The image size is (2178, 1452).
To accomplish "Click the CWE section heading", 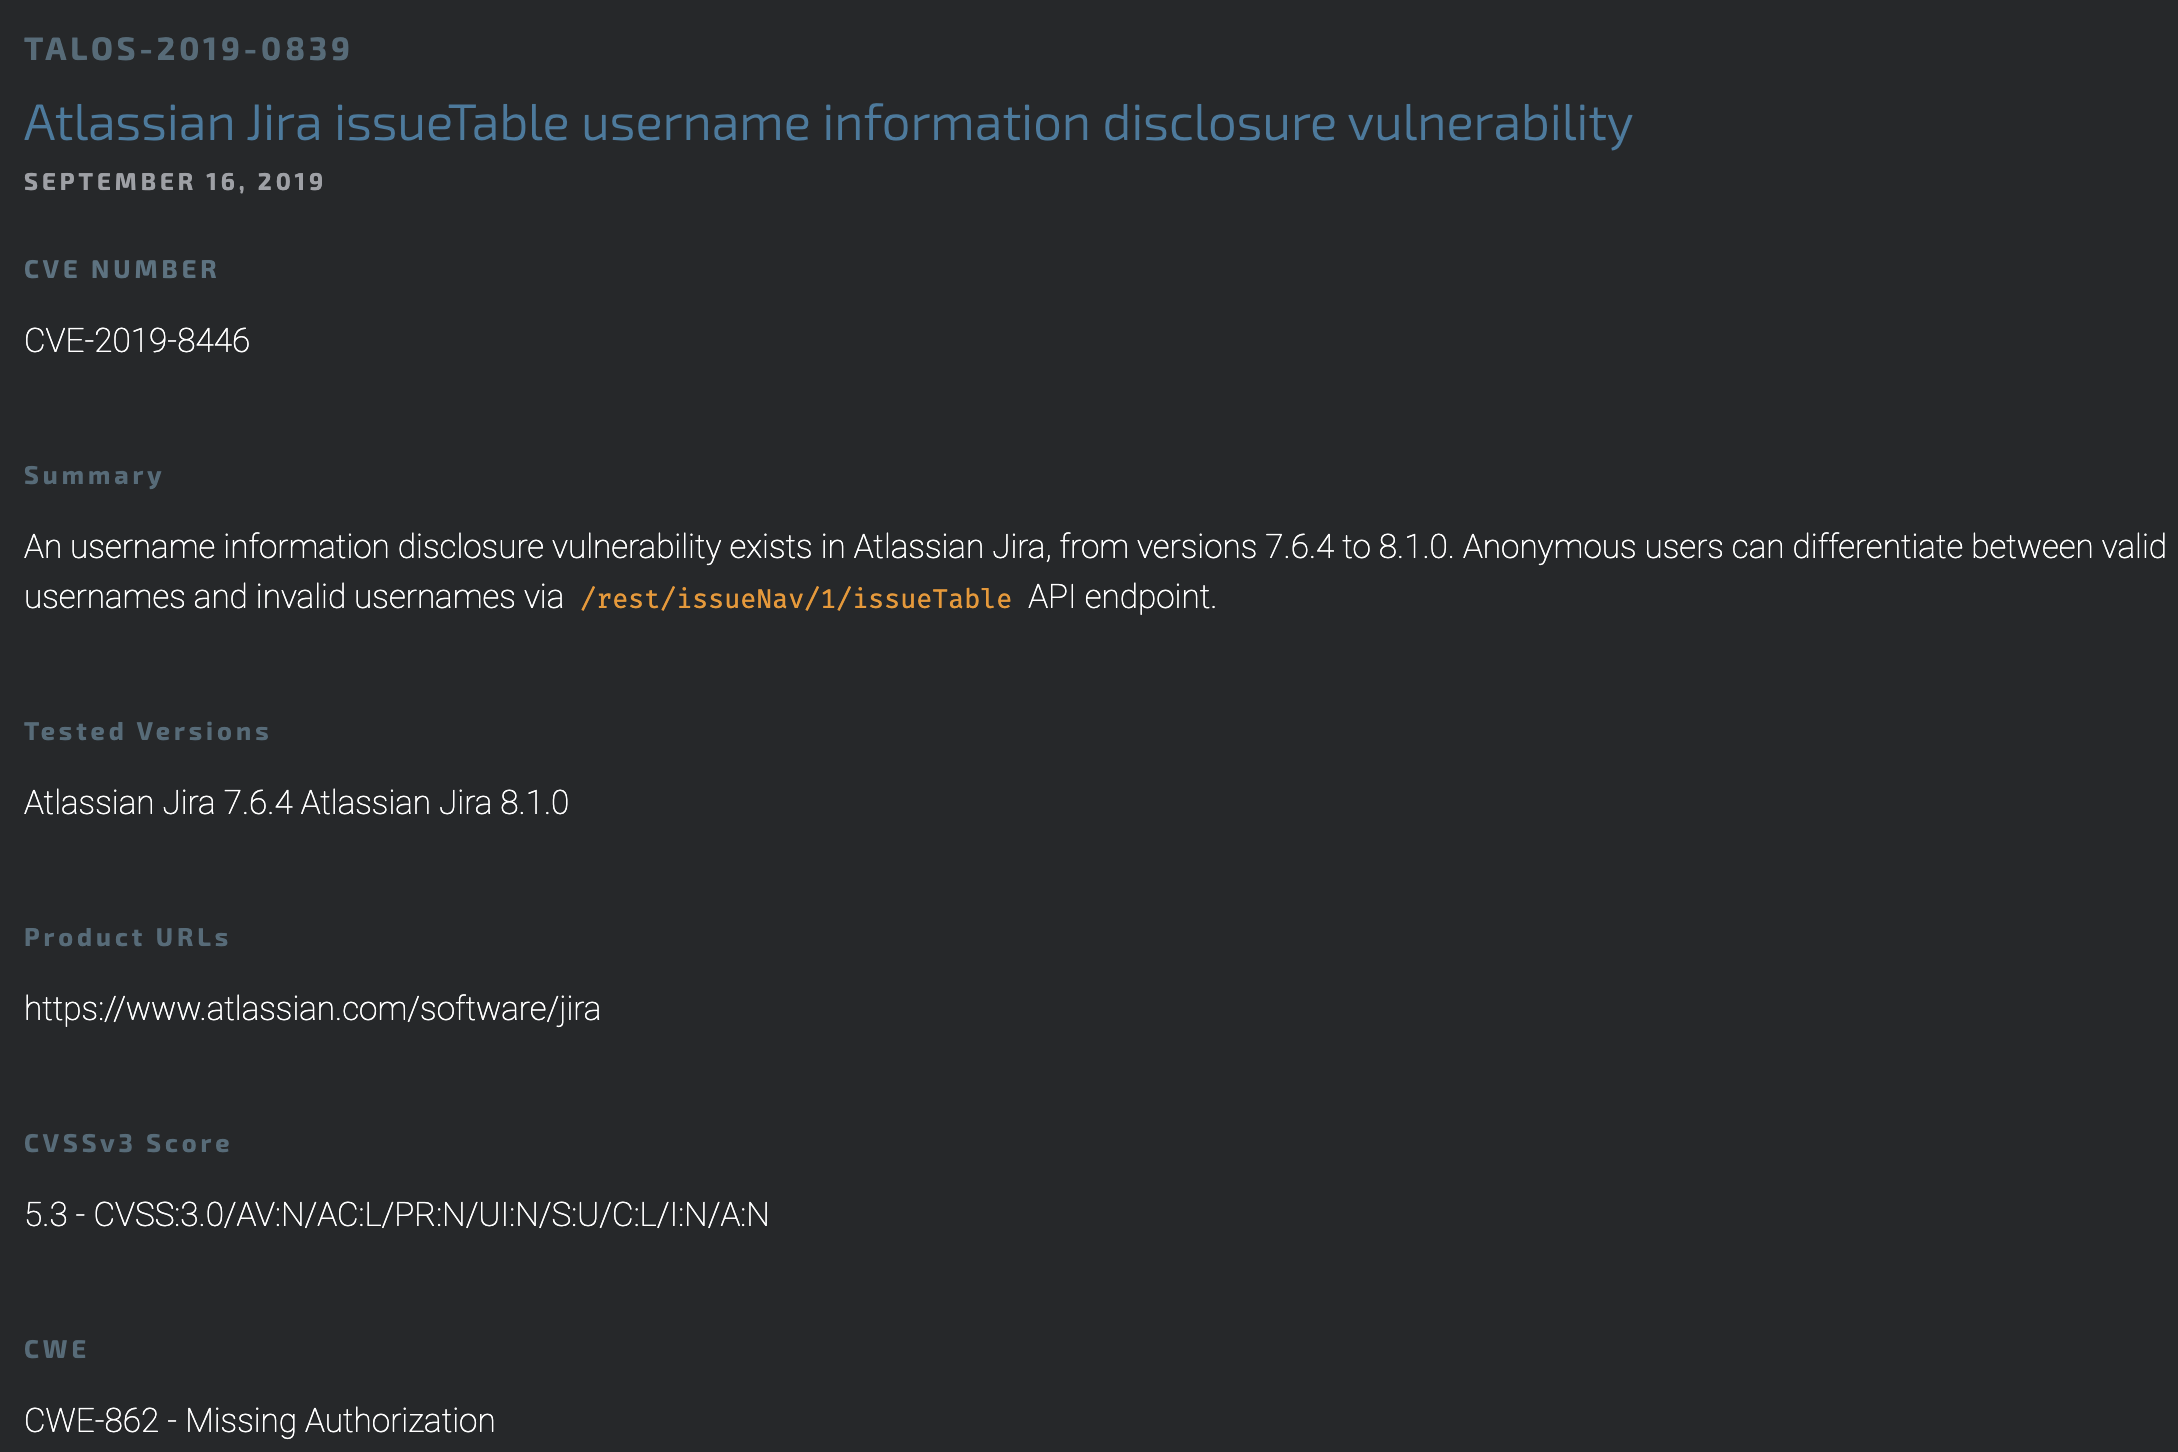I will [56, 1350].
